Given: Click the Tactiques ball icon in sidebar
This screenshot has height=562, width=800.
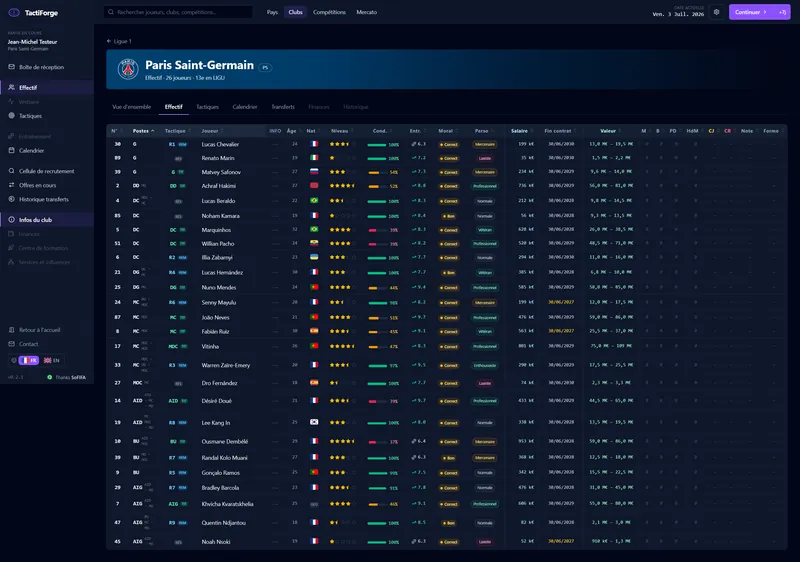Looking at the screenshot, I should click(x=12, y=116).
